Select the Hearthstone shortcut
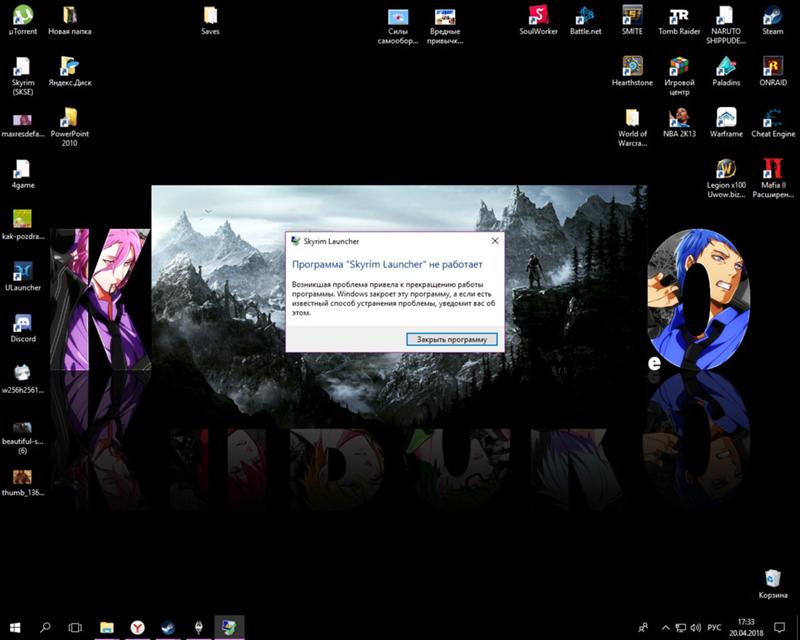 [x=632, y=72]
